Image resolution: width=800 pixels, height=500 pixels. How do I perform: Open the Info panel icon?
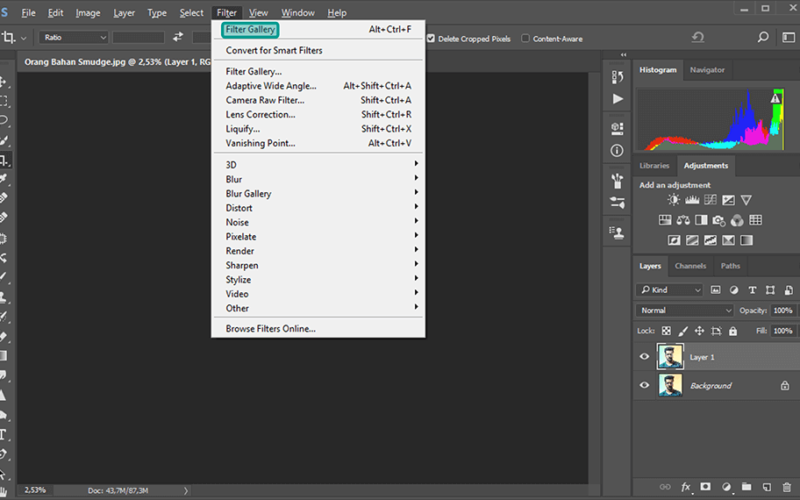[x=617, y=151]
